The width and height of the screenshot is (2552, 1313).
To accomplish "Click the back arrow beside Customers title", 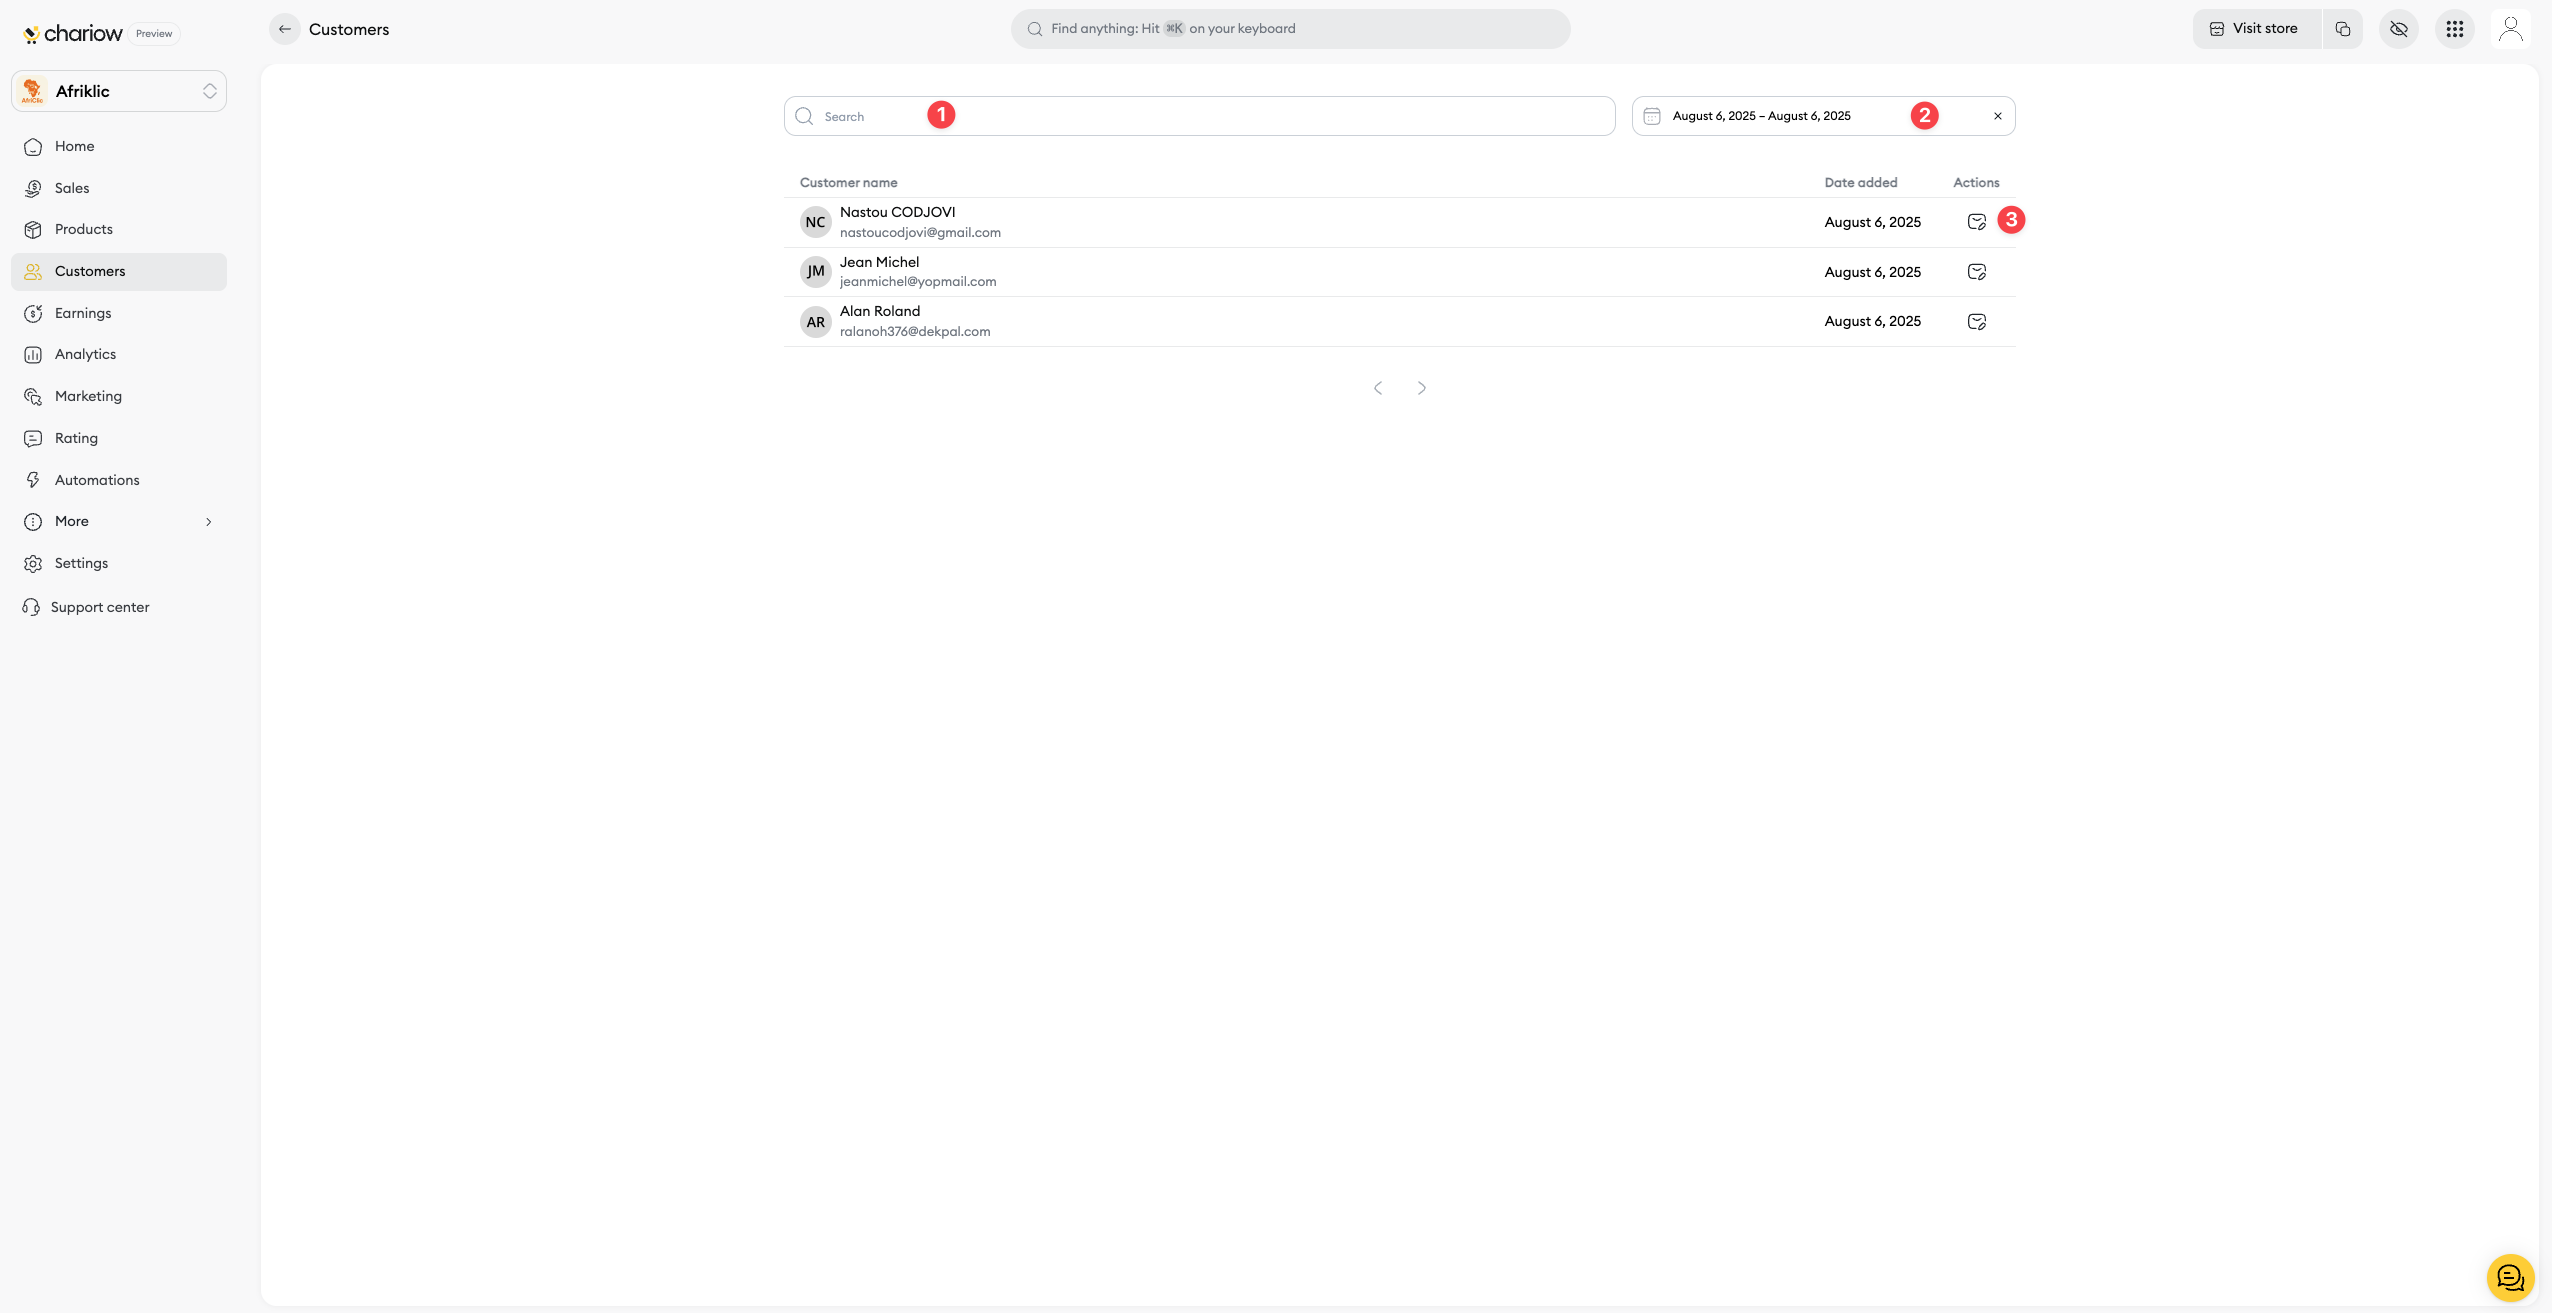I will pos(285,29).
